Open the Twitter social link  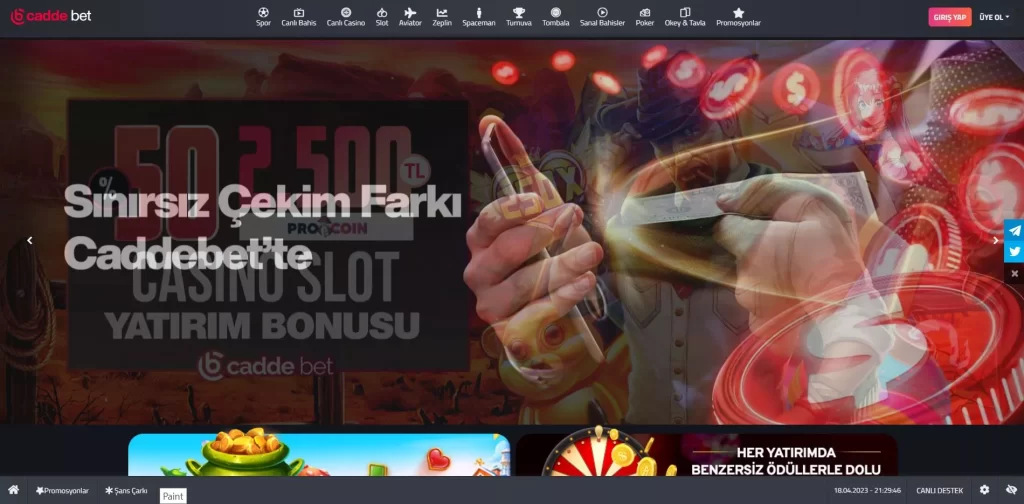[1014, 251]
